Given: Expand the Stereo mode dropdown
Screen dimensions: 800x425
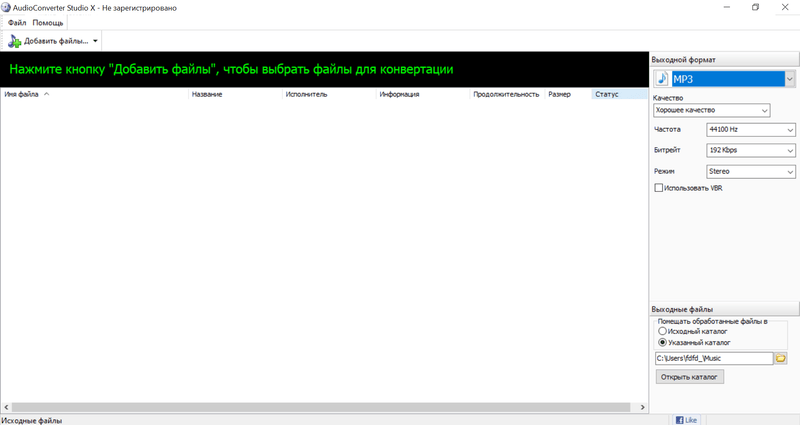Looking at the screenshot, I should tap(790, 171).
